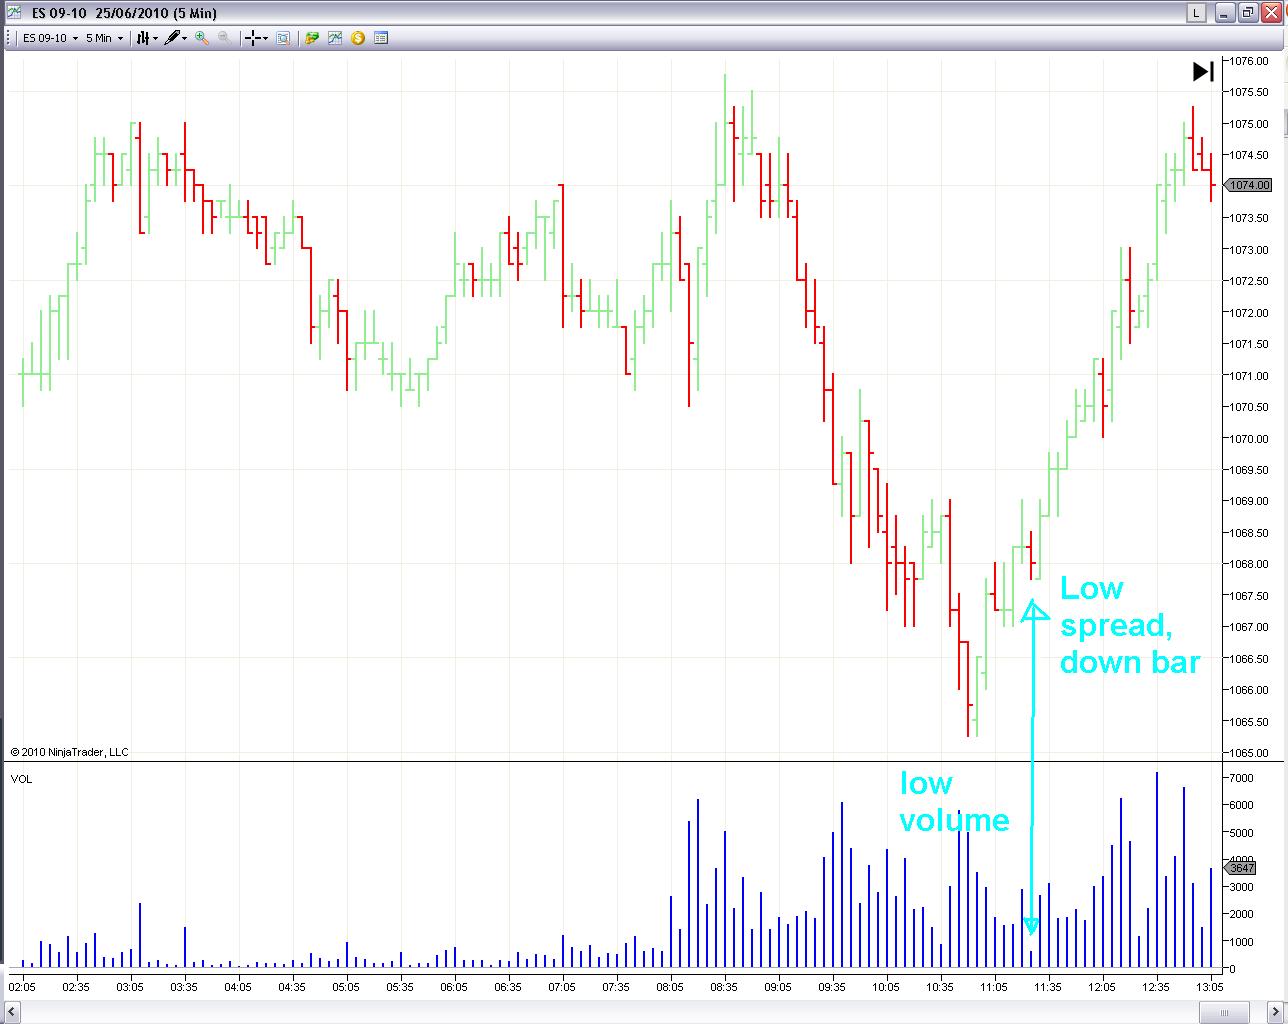Toggle the bar chart style button

(x=143, y=38)
